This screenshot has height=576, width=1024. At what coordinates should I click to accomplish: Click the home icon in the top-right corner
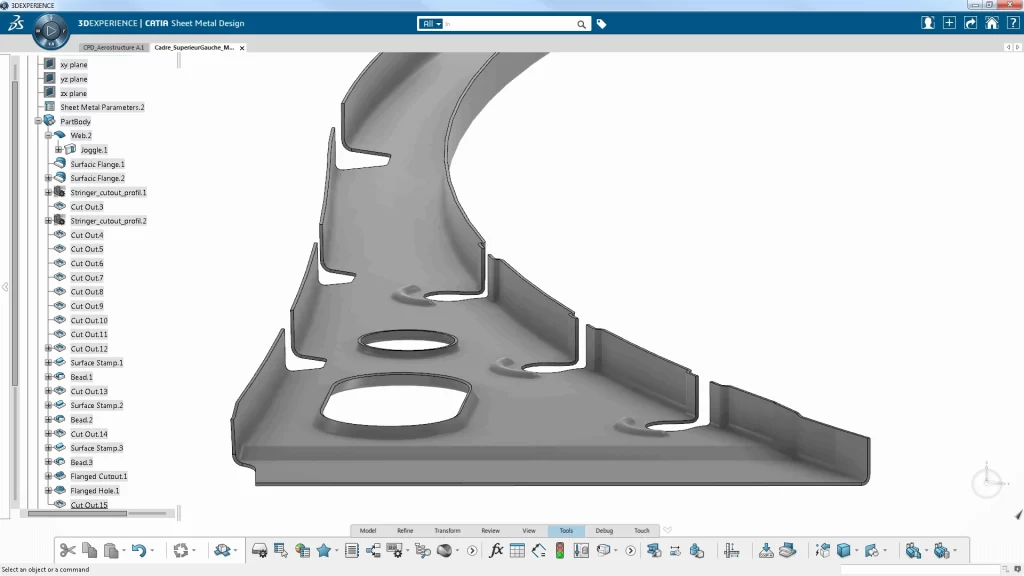990,22
